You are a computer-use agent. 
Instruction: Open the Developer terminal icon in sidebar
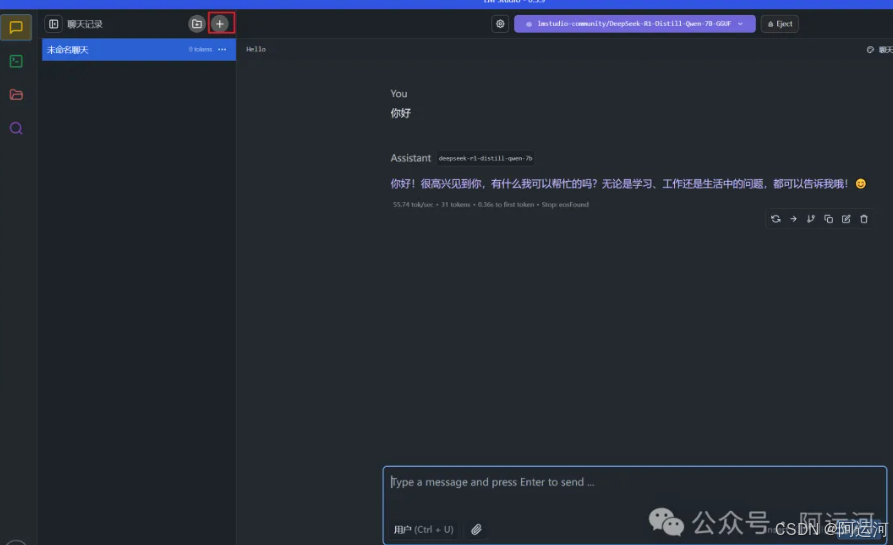coord(16,61)
